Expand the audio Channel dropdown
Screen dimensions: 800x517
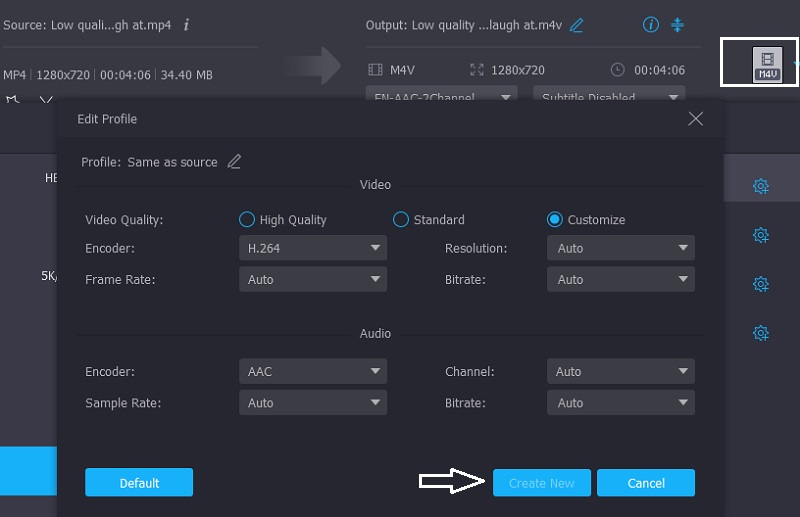(x=621, y=372)
